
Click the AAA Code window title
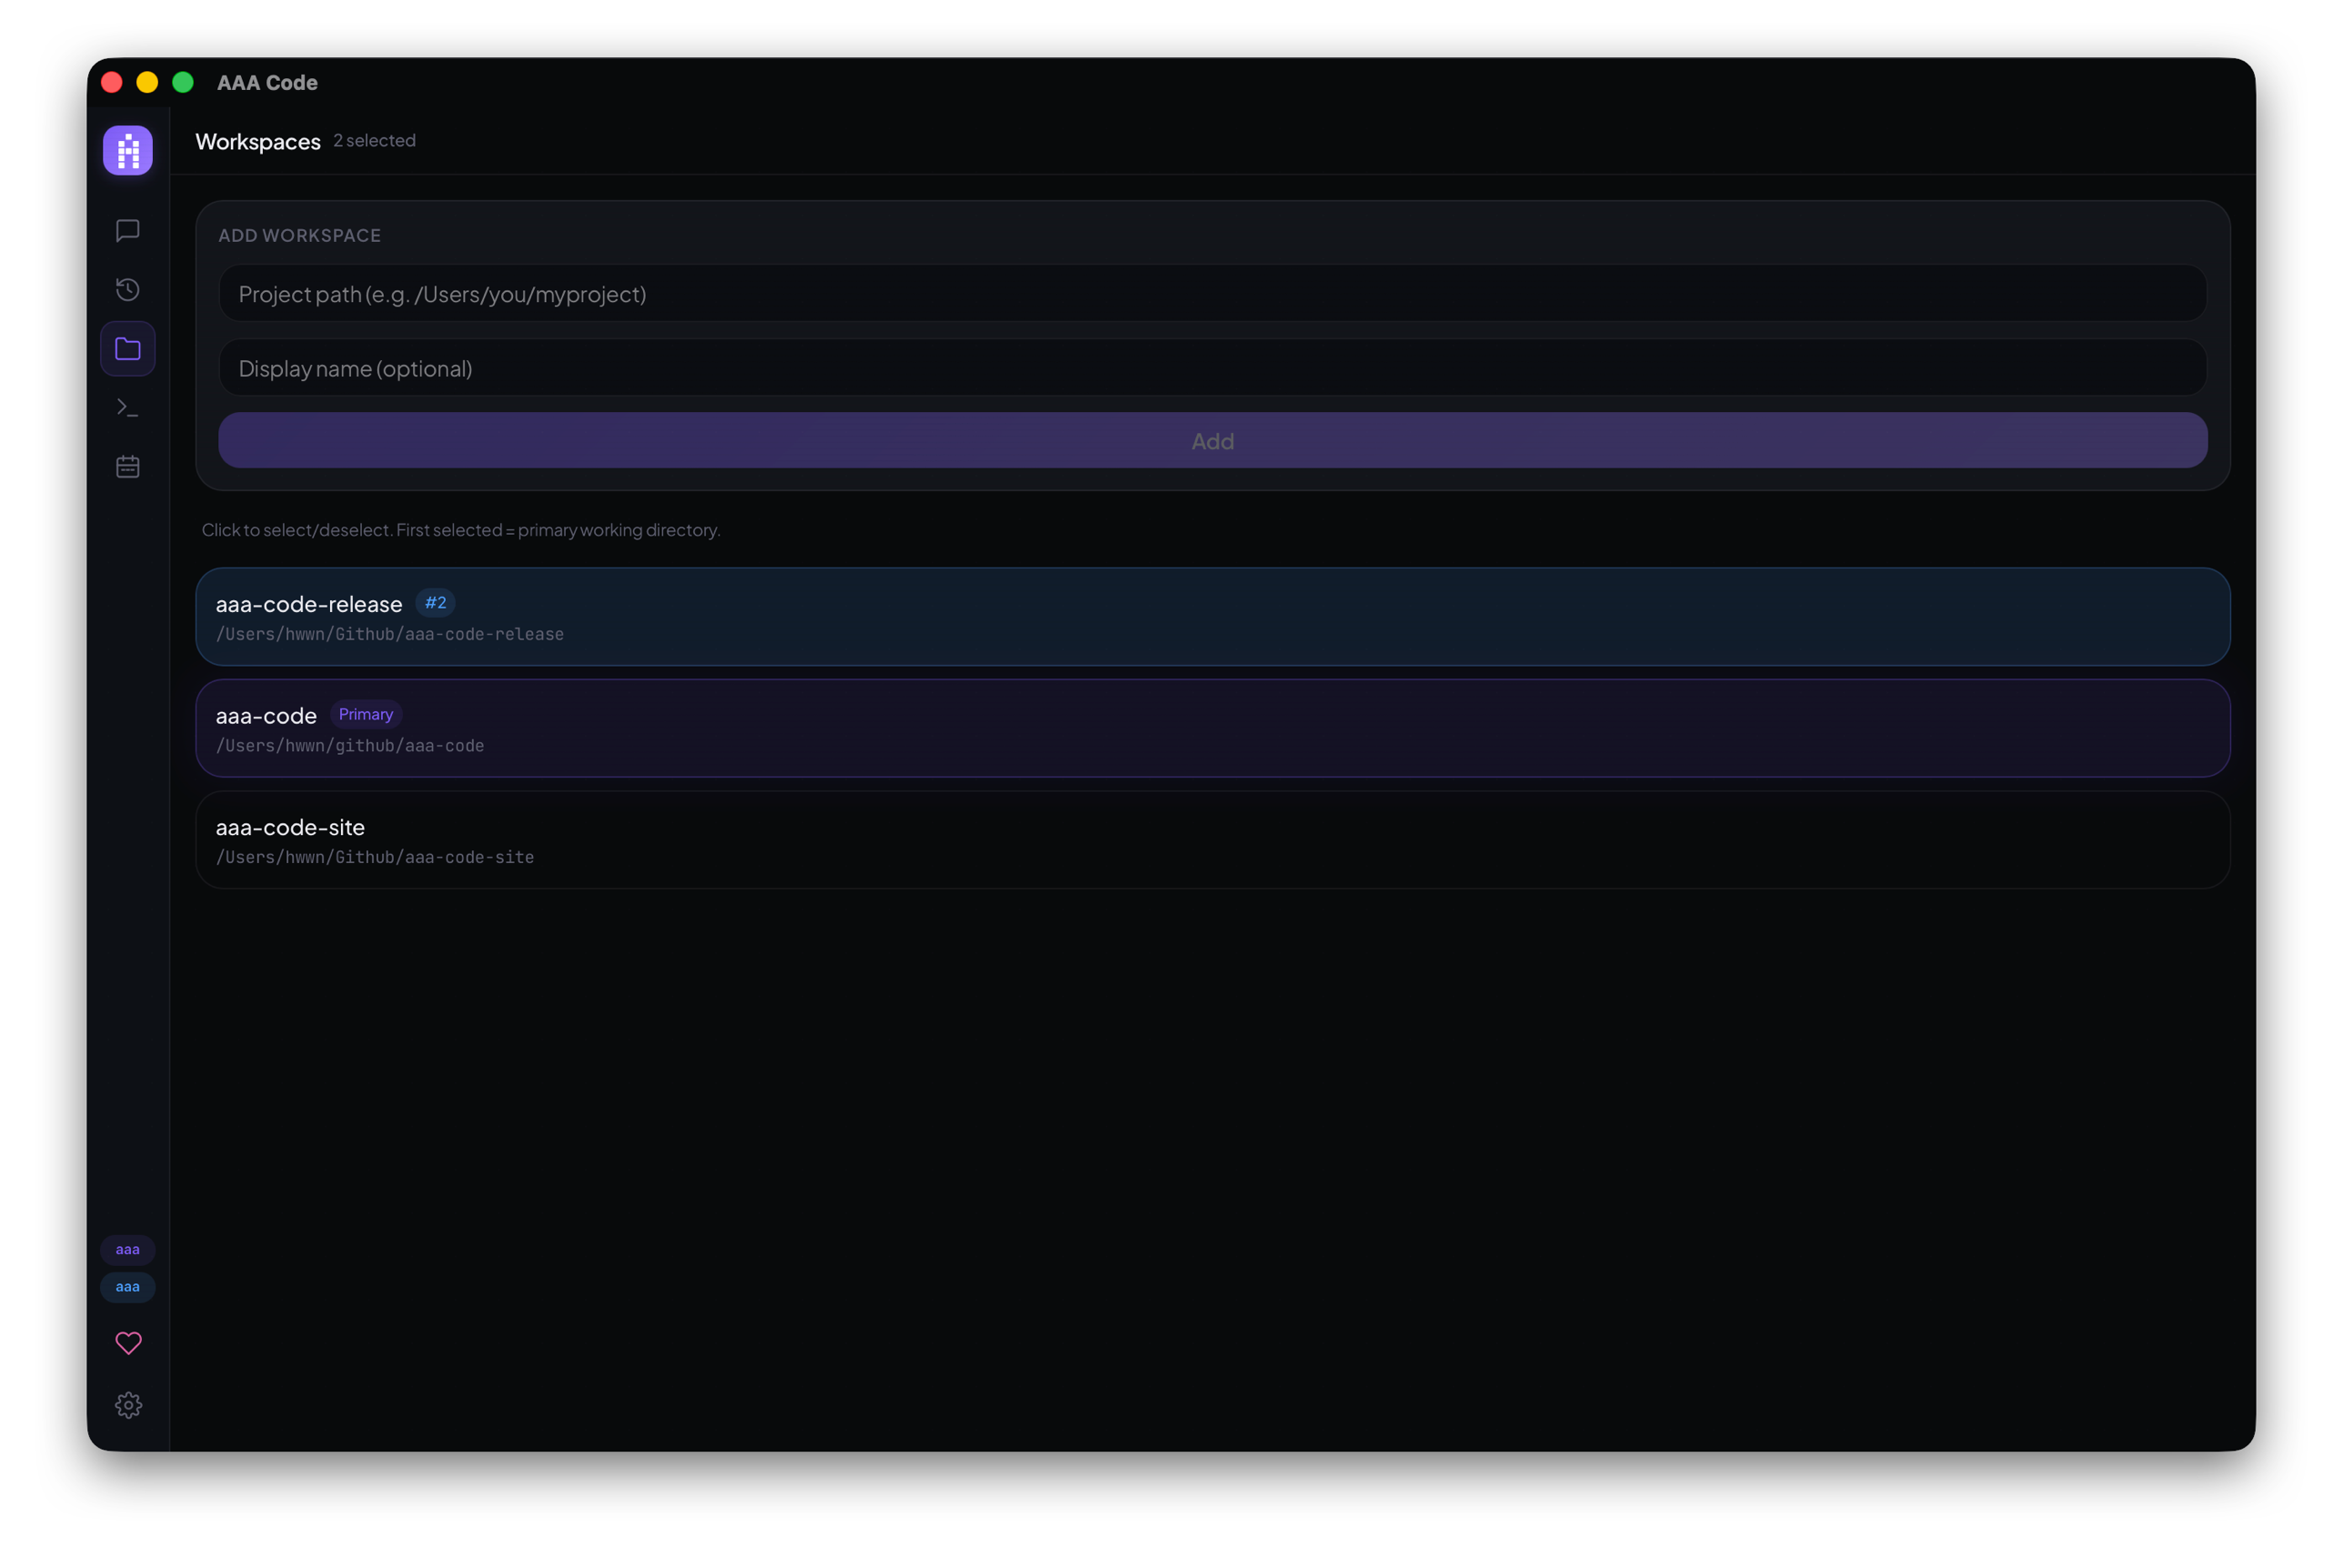(x=267, y=83)
